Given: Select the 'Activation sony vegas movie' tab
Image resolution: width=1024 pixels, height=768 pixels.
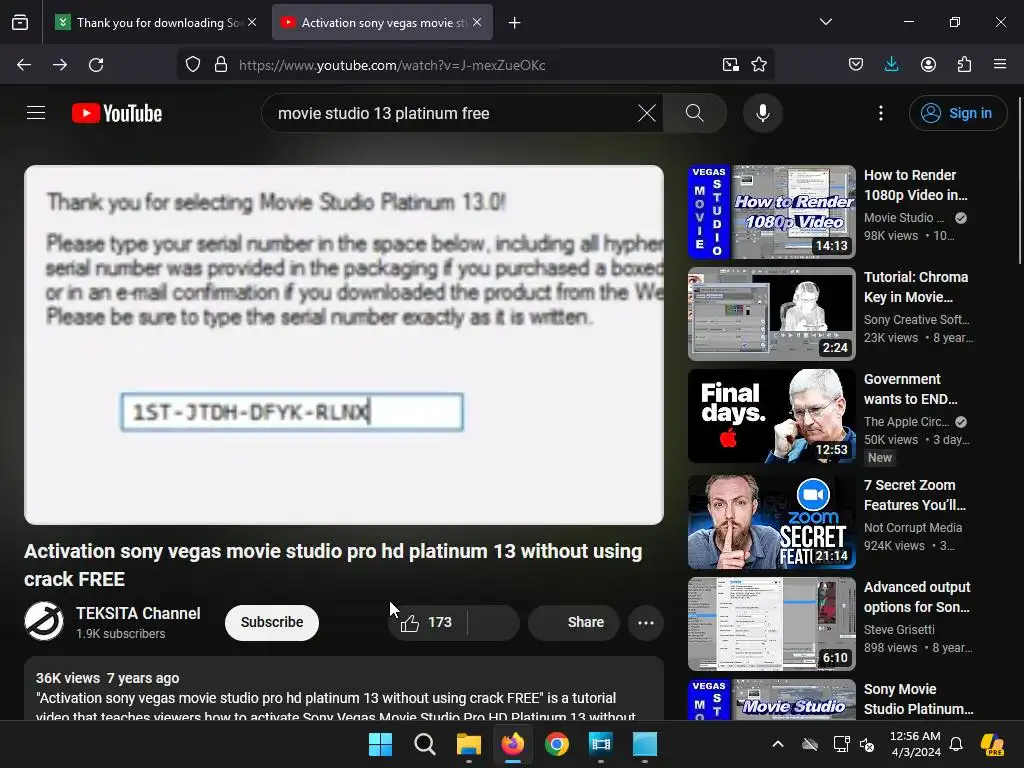Looking at the screenshot, I should [381, 22].
